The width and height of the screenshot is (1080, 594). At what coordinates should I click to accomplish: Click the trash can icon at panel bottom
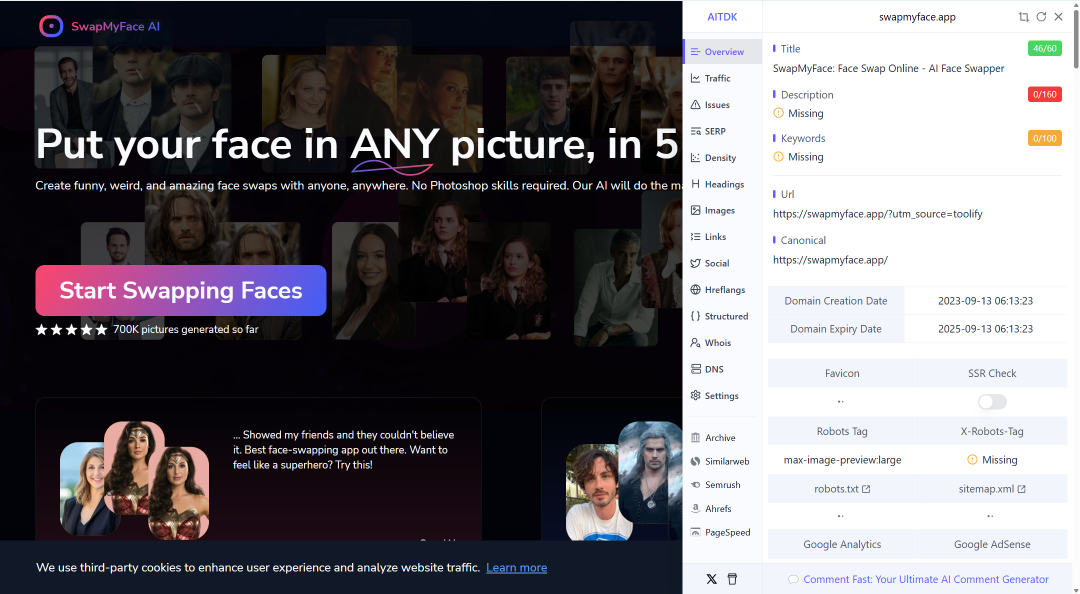732,580
